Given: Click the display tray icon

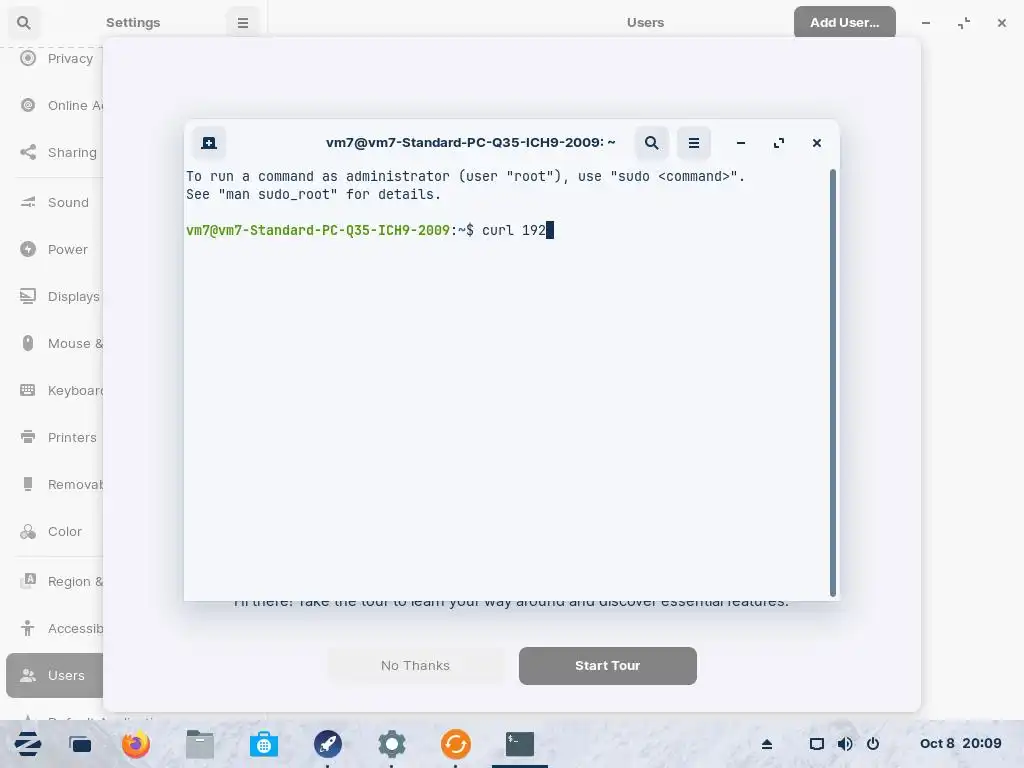Looking at the screenshot, I should pyautogui.click(x=816, y=744).
